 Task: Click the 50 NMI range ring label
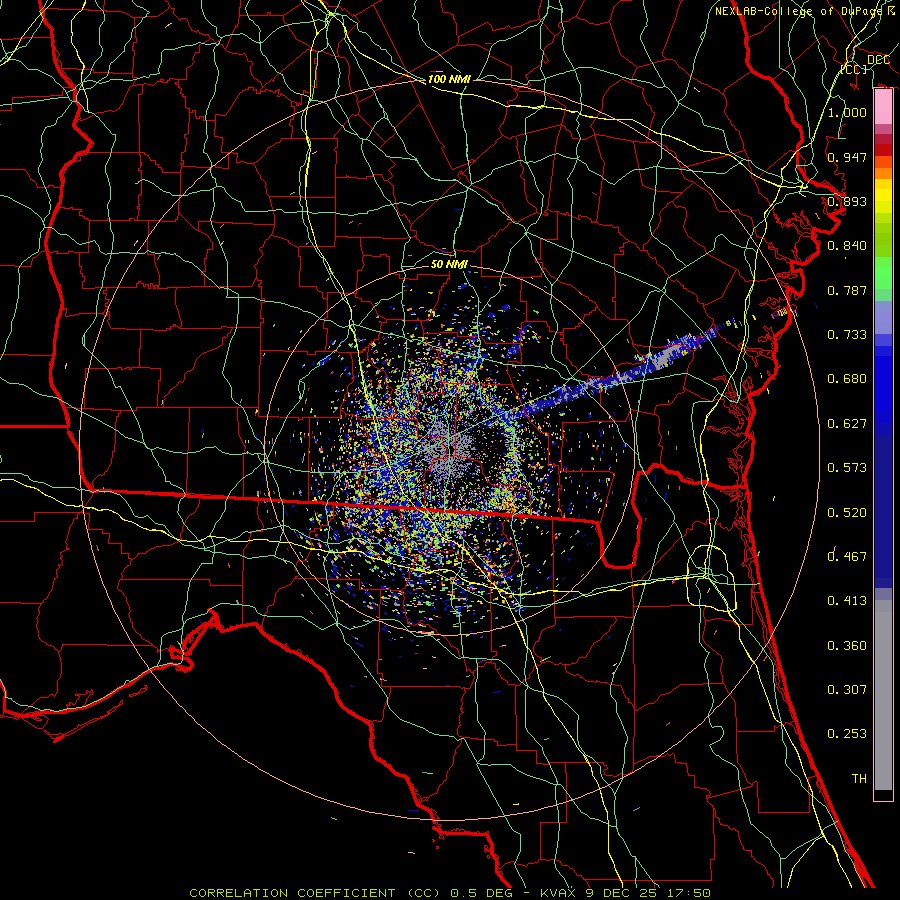[x=449, y=265]
